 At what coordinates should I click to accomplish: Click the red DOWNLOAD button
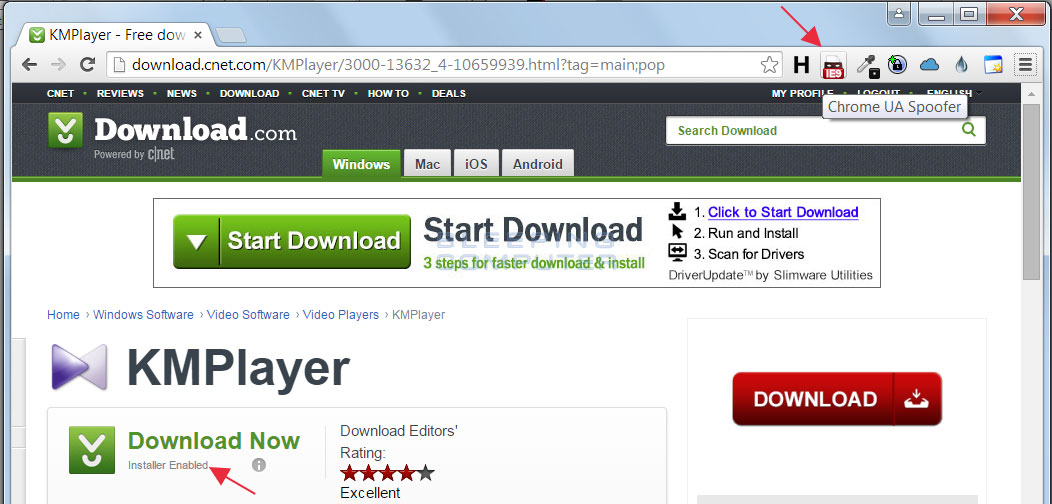(x=837, y=399)
